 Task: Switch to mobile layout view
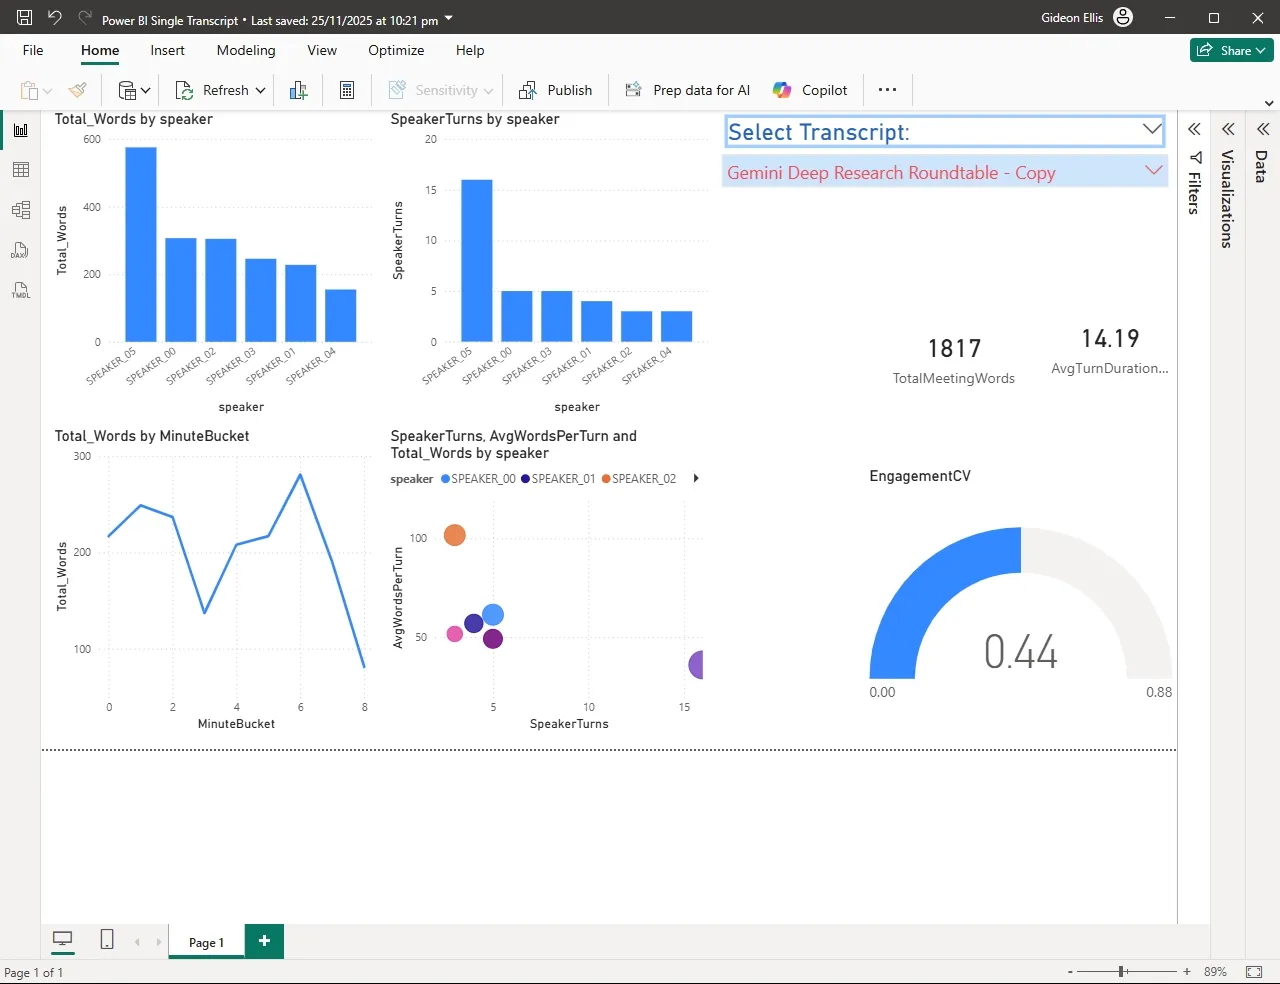coord(107,939)
